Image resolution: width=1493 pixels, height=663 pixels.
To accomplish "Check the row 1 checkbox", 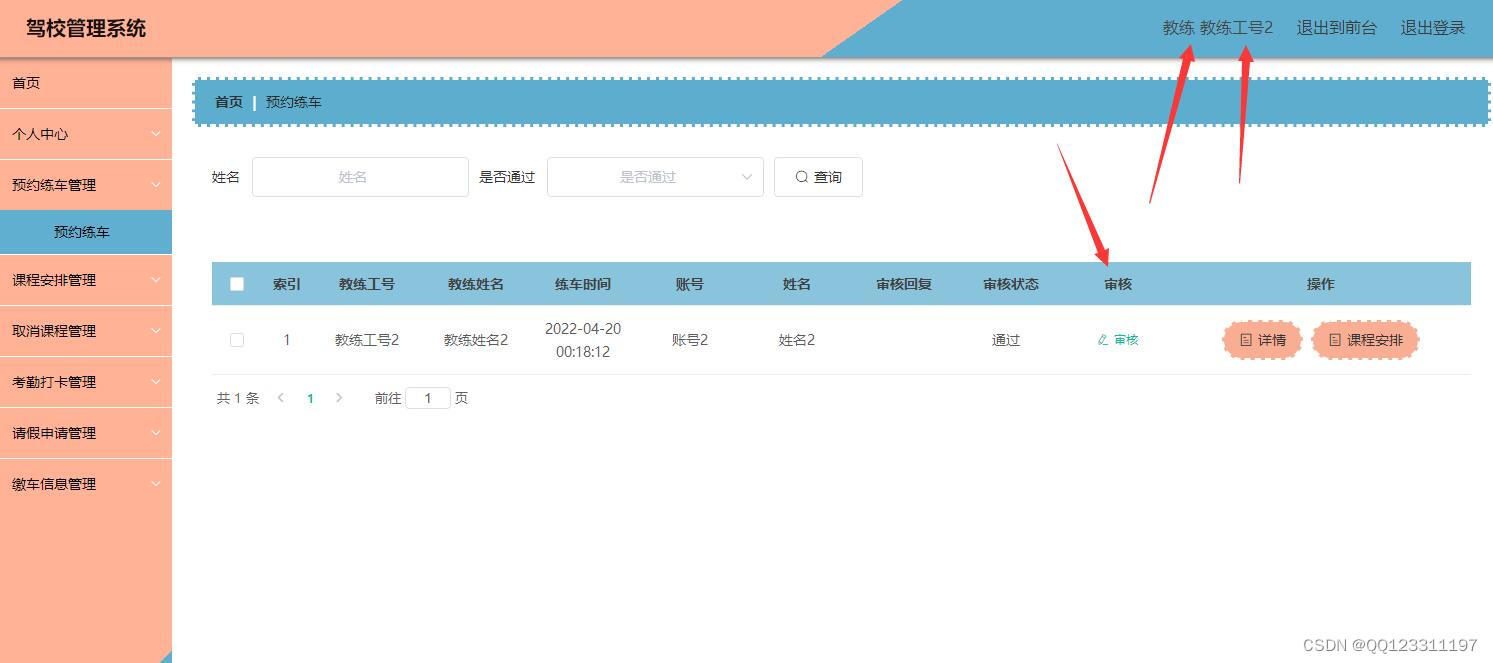I will click(x=237, y=340).
